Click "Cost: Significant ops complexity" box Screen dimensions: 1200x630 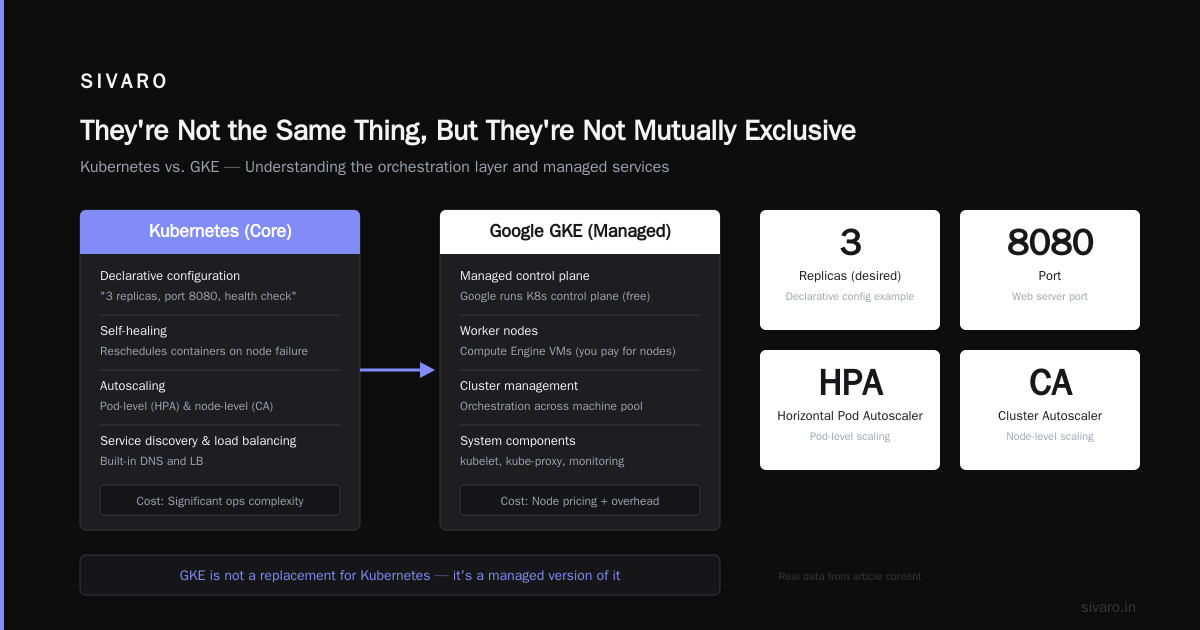point(220,500)
